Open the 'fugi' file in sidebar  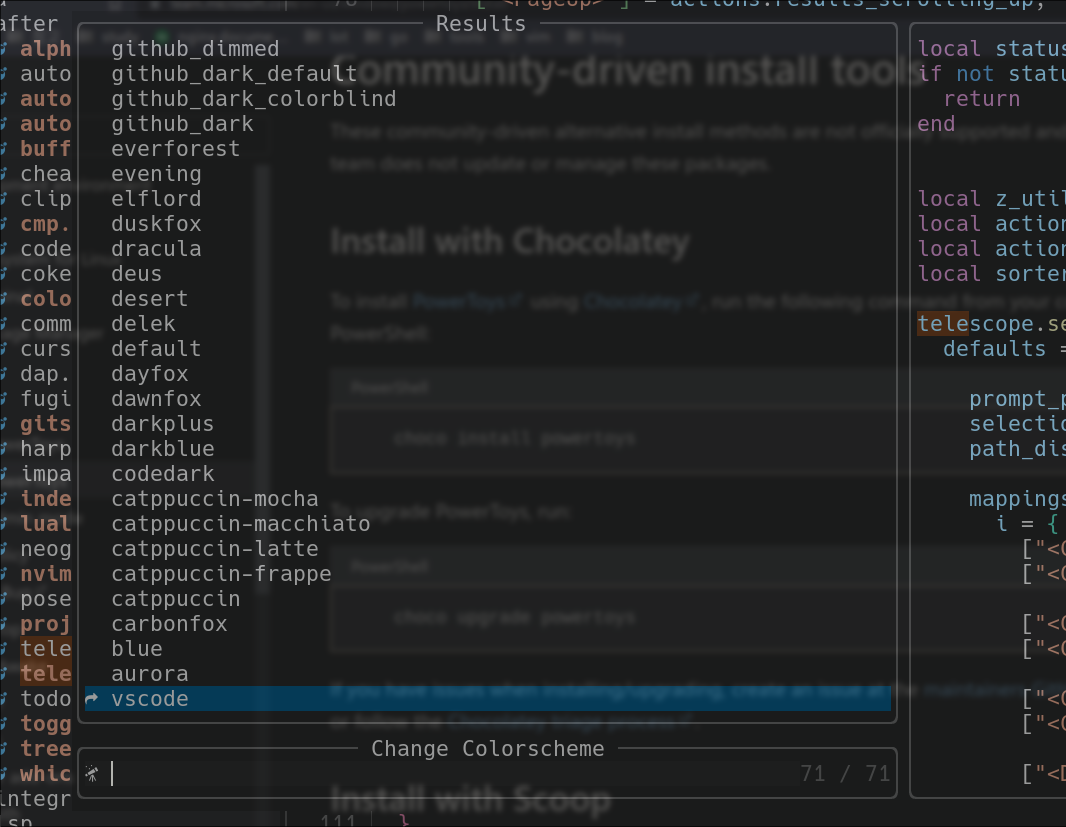(x=46, y=399)
